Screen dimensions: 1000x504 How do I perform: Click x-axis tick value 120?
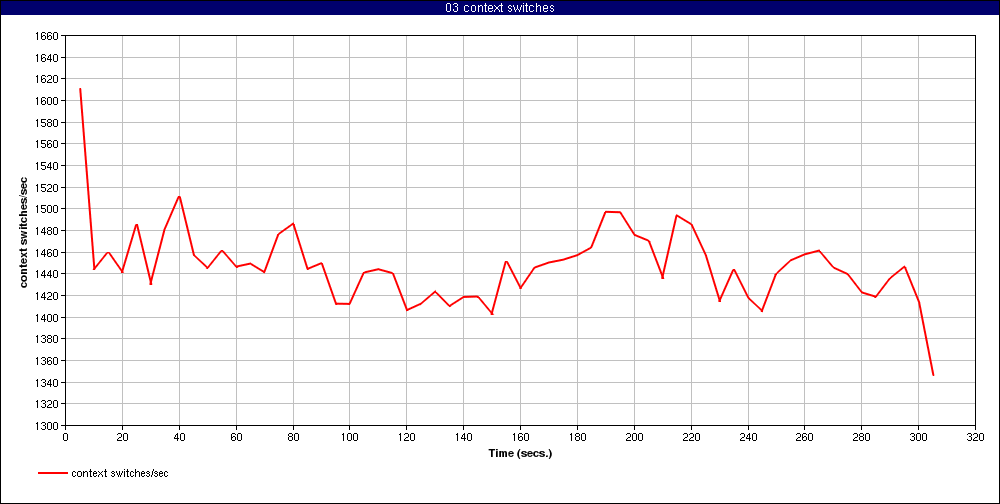[406, 437]
